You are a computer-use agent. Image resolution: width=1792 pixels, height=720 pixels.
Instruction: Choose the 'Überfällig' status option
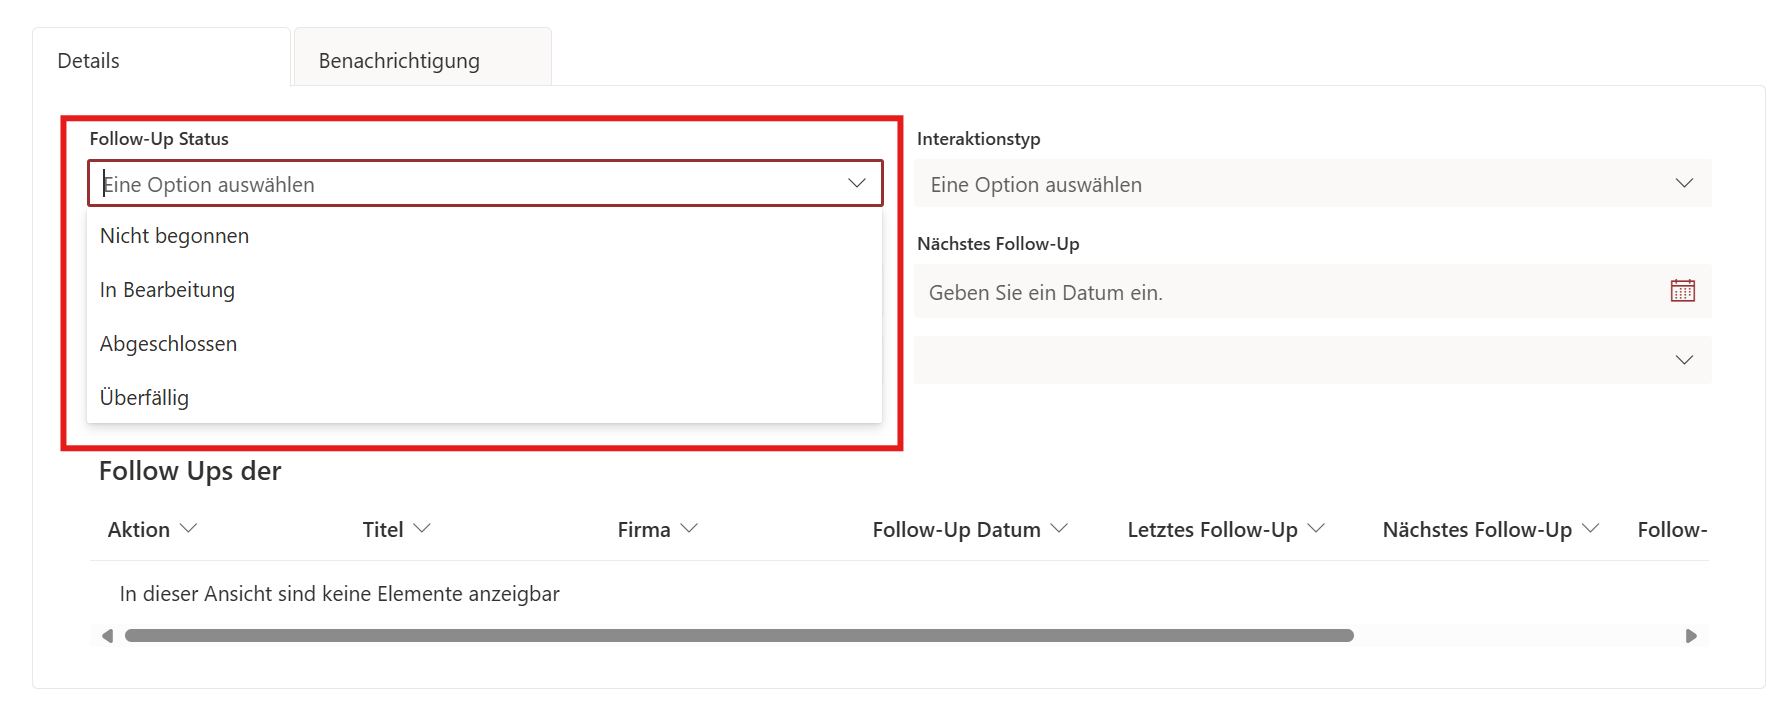tap(145, 398)
